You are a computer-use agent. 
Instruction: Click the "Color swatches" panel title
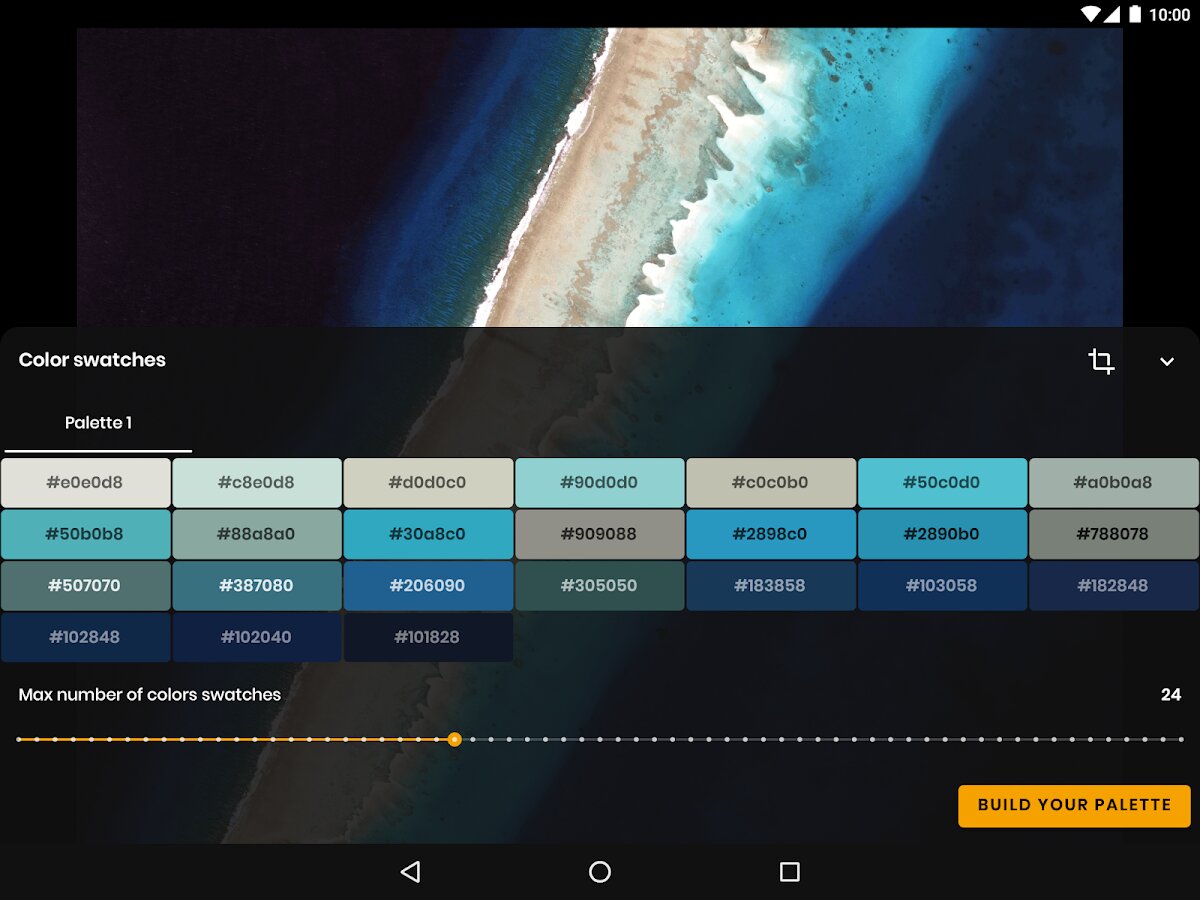tap(92, 360)
